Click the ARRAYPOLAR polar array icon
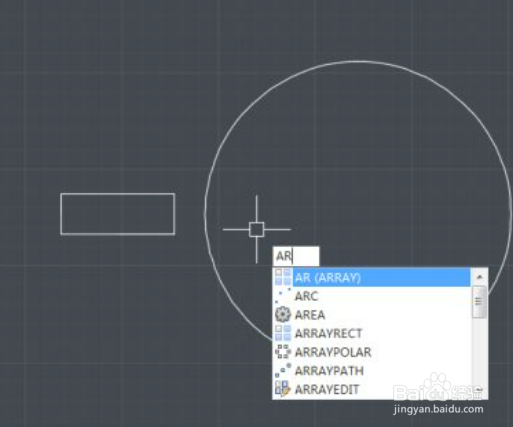513x427 pixels. point(283,352)
